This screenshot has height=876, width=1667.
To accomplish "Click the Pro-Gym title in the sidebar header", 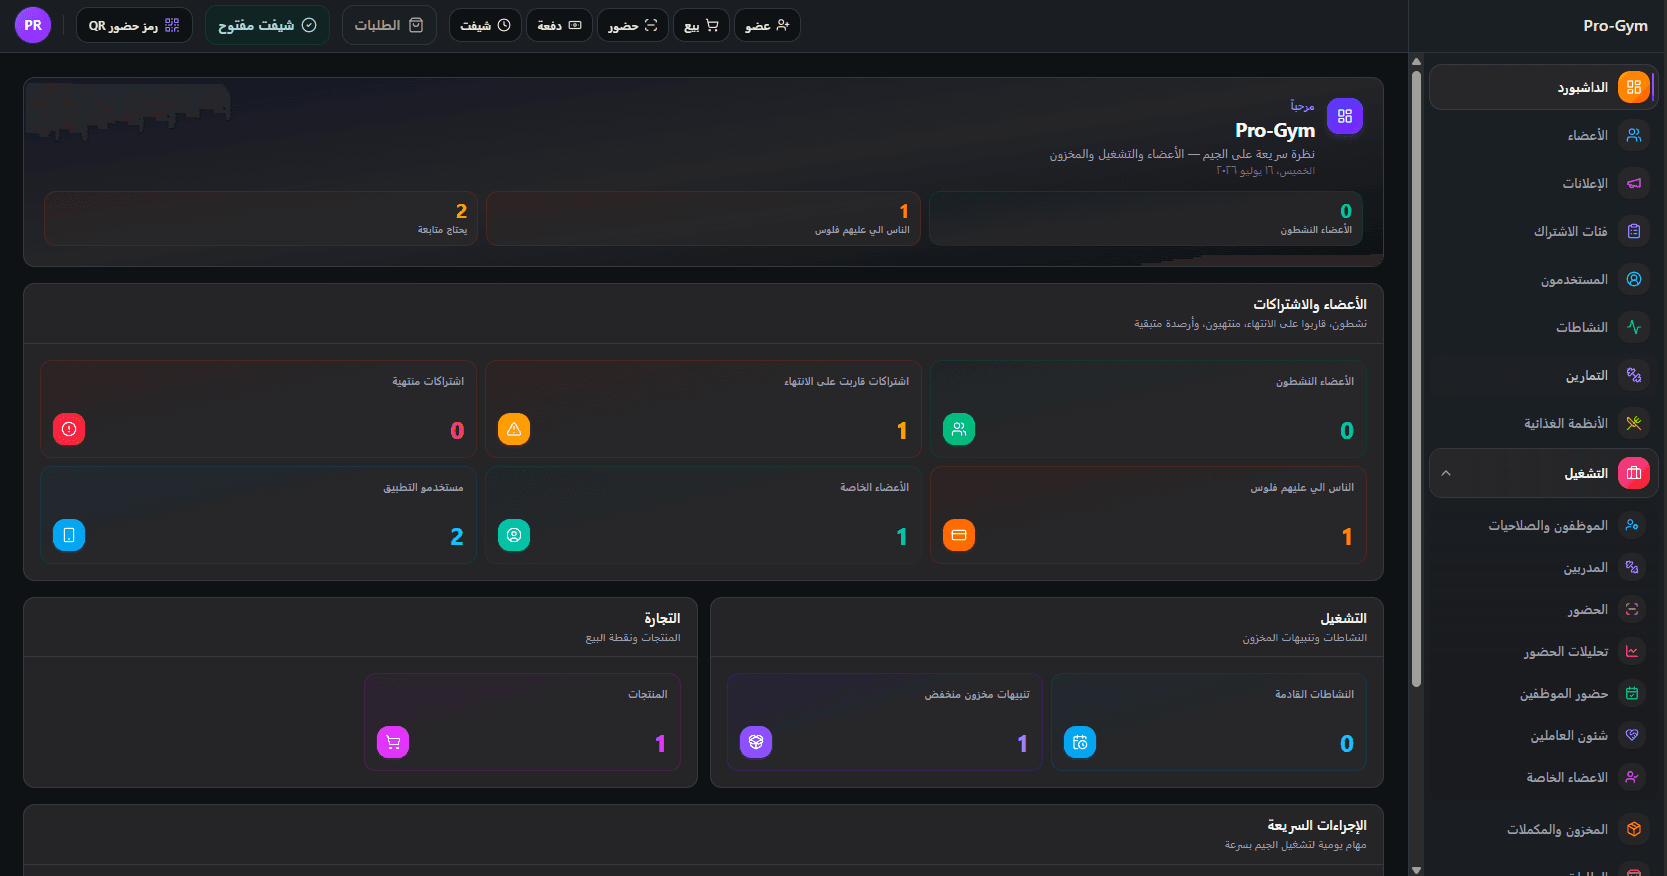I will 1615,25.
